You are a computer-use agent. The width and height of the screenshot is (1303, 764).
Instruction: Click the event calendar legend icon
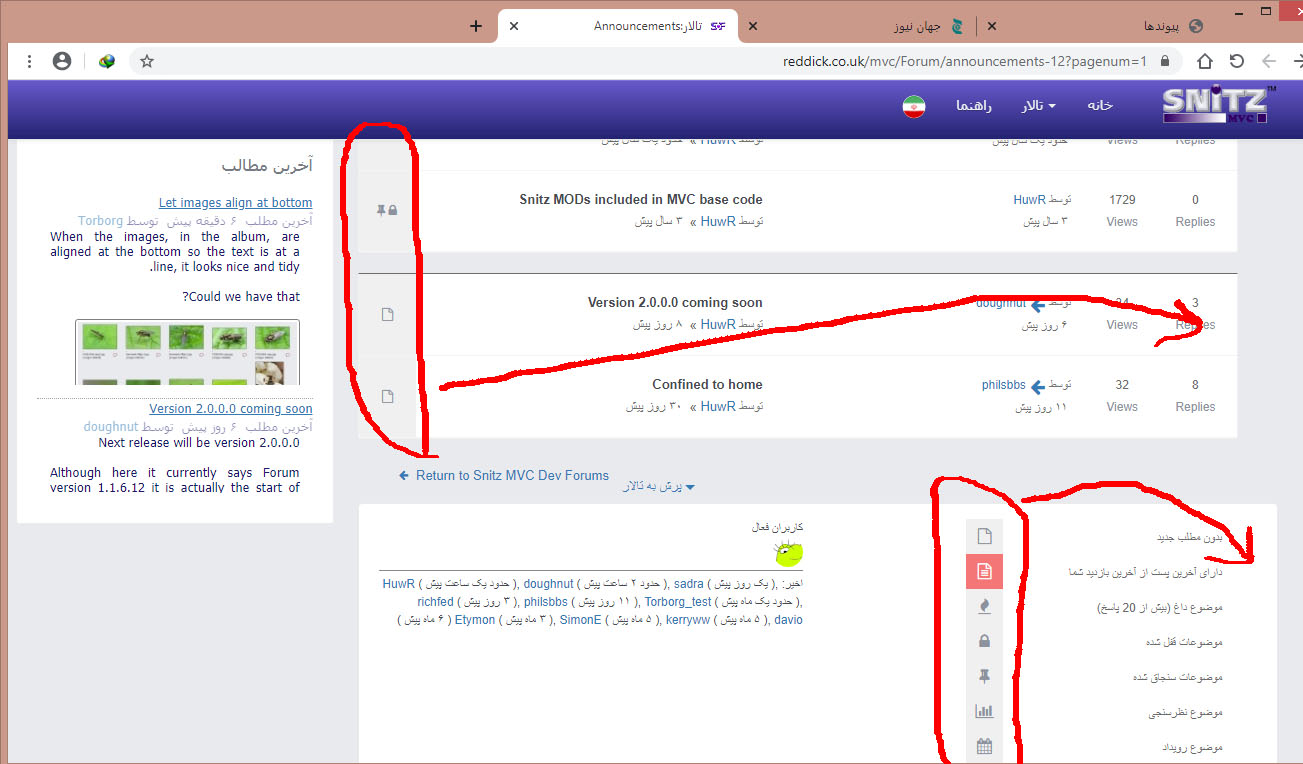984,746
